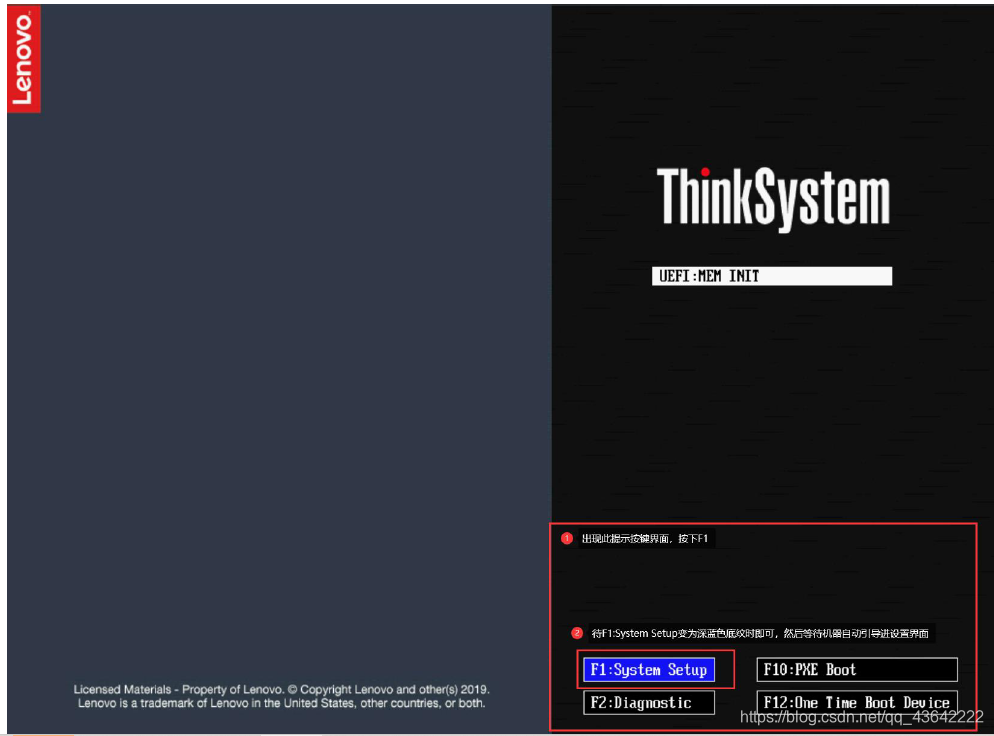Choose F2:Diagnostic option
The height and width of the screenshot is (736, 994).
pos(649,702)
